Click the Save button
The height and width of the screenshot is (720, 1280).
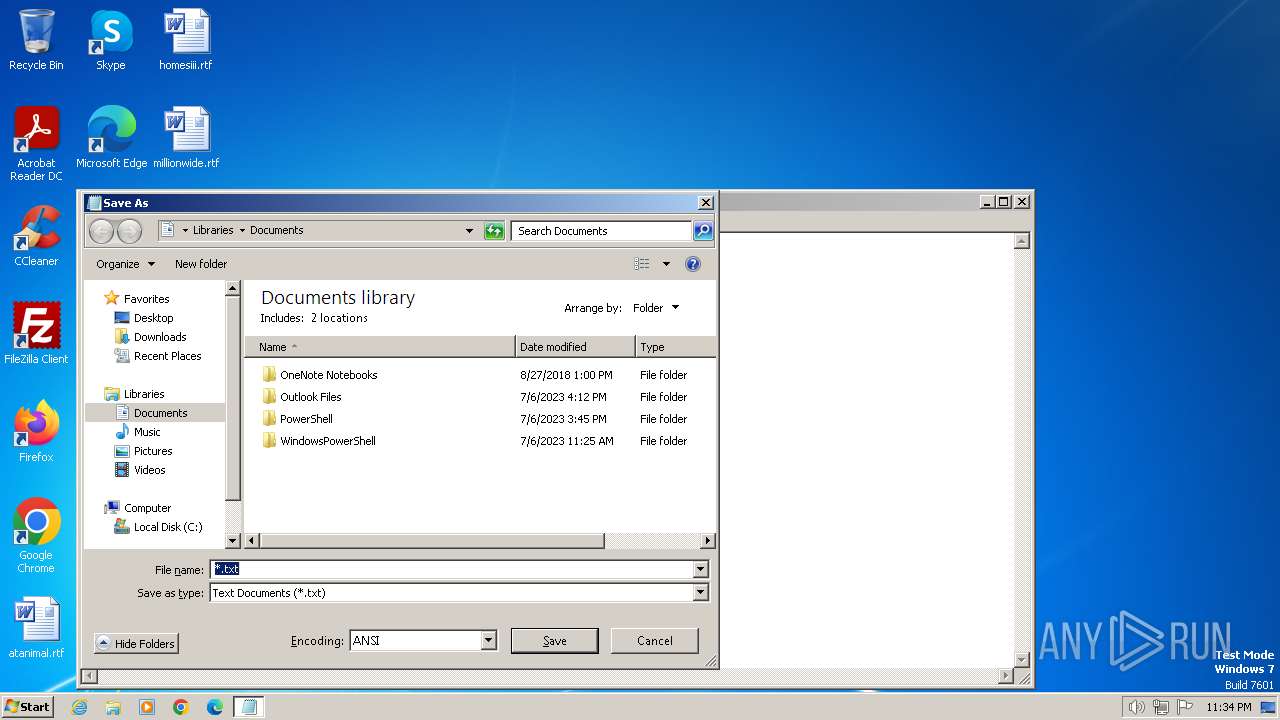pos(555,641)
